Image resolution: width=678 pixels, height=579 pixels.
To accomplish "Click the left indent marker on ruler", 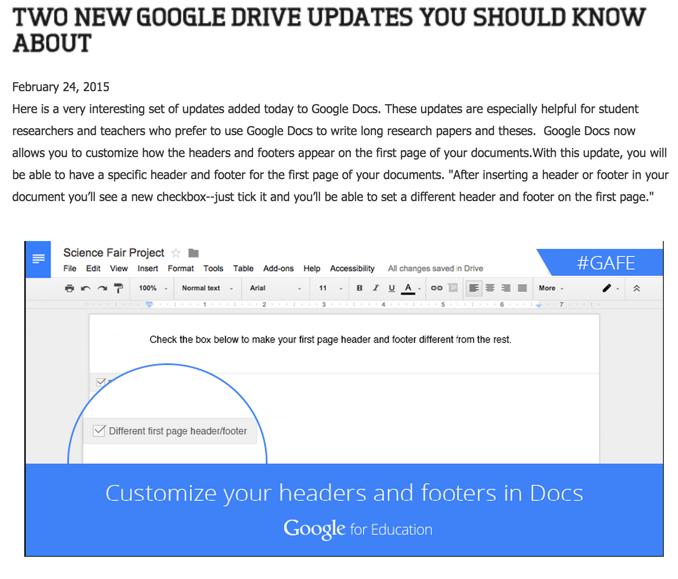I will click(149, 305).
